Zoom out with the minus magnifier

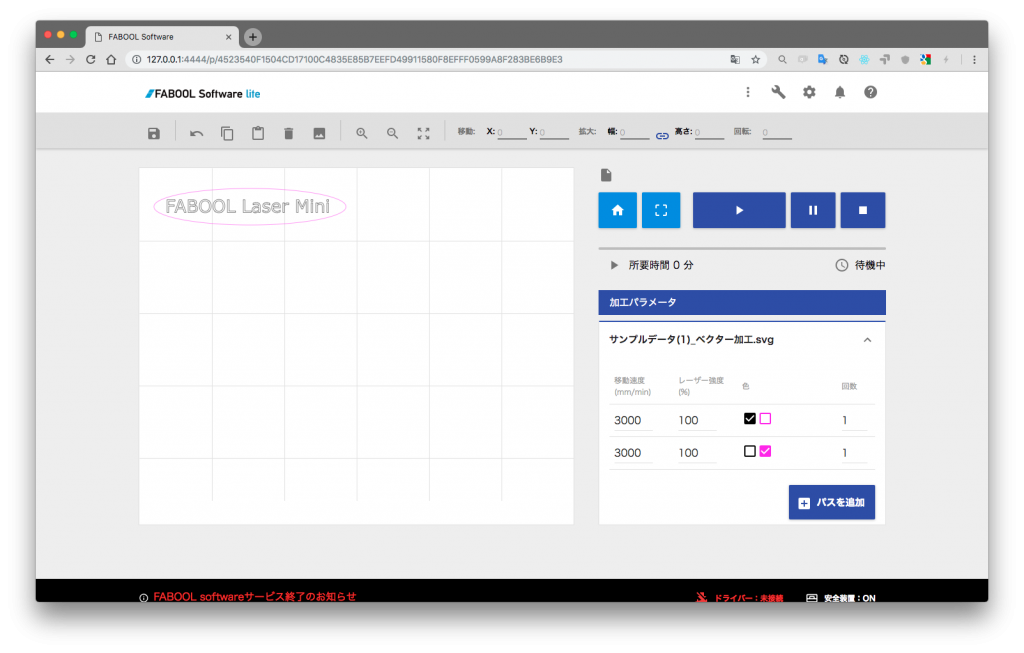coord(392,133)
